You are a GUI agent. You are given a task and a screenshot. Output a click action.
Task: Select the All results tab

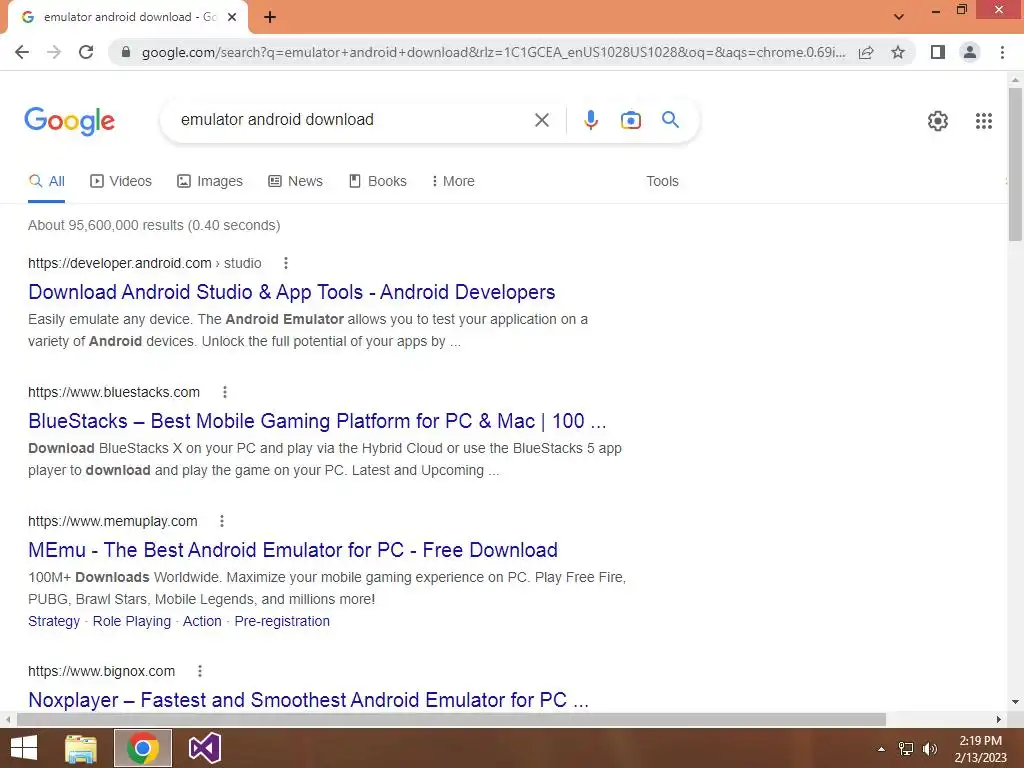(46, 182)
